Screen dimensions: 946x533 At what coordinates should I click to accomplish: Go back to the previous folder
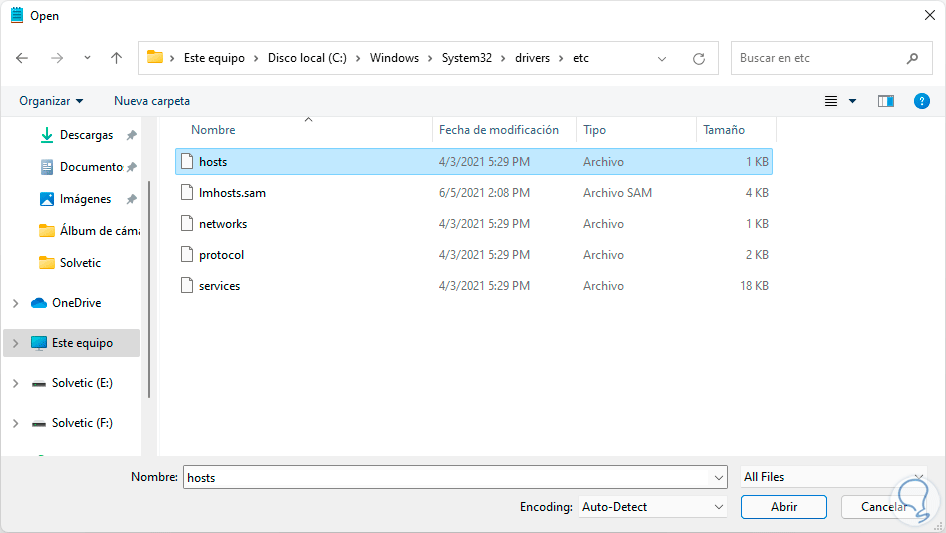(22, 58)
